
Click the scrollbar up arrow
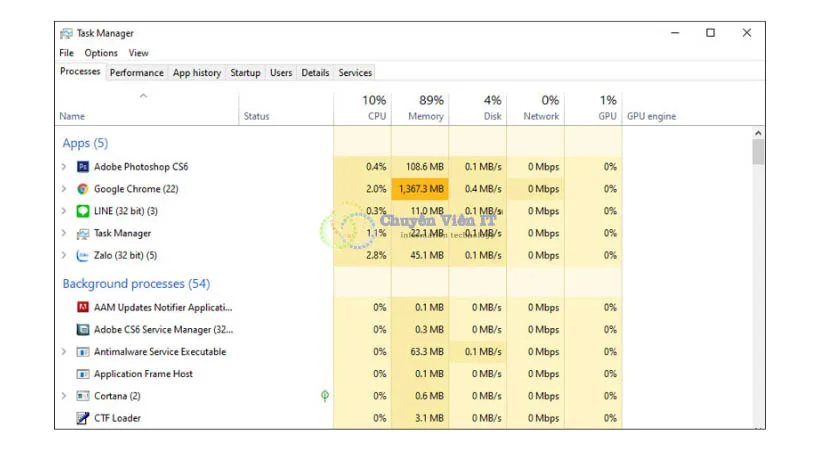(x=758, y=133)
